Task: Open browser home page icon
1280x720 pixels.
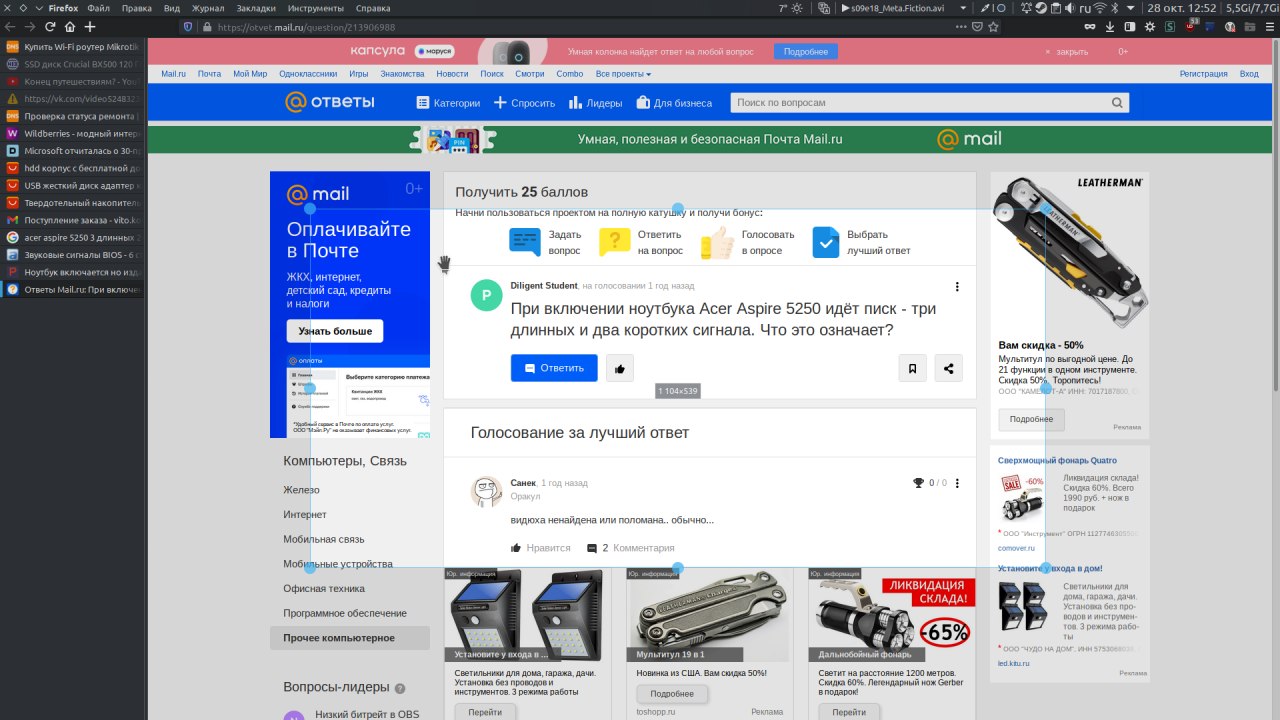Action: pos(70,27)
